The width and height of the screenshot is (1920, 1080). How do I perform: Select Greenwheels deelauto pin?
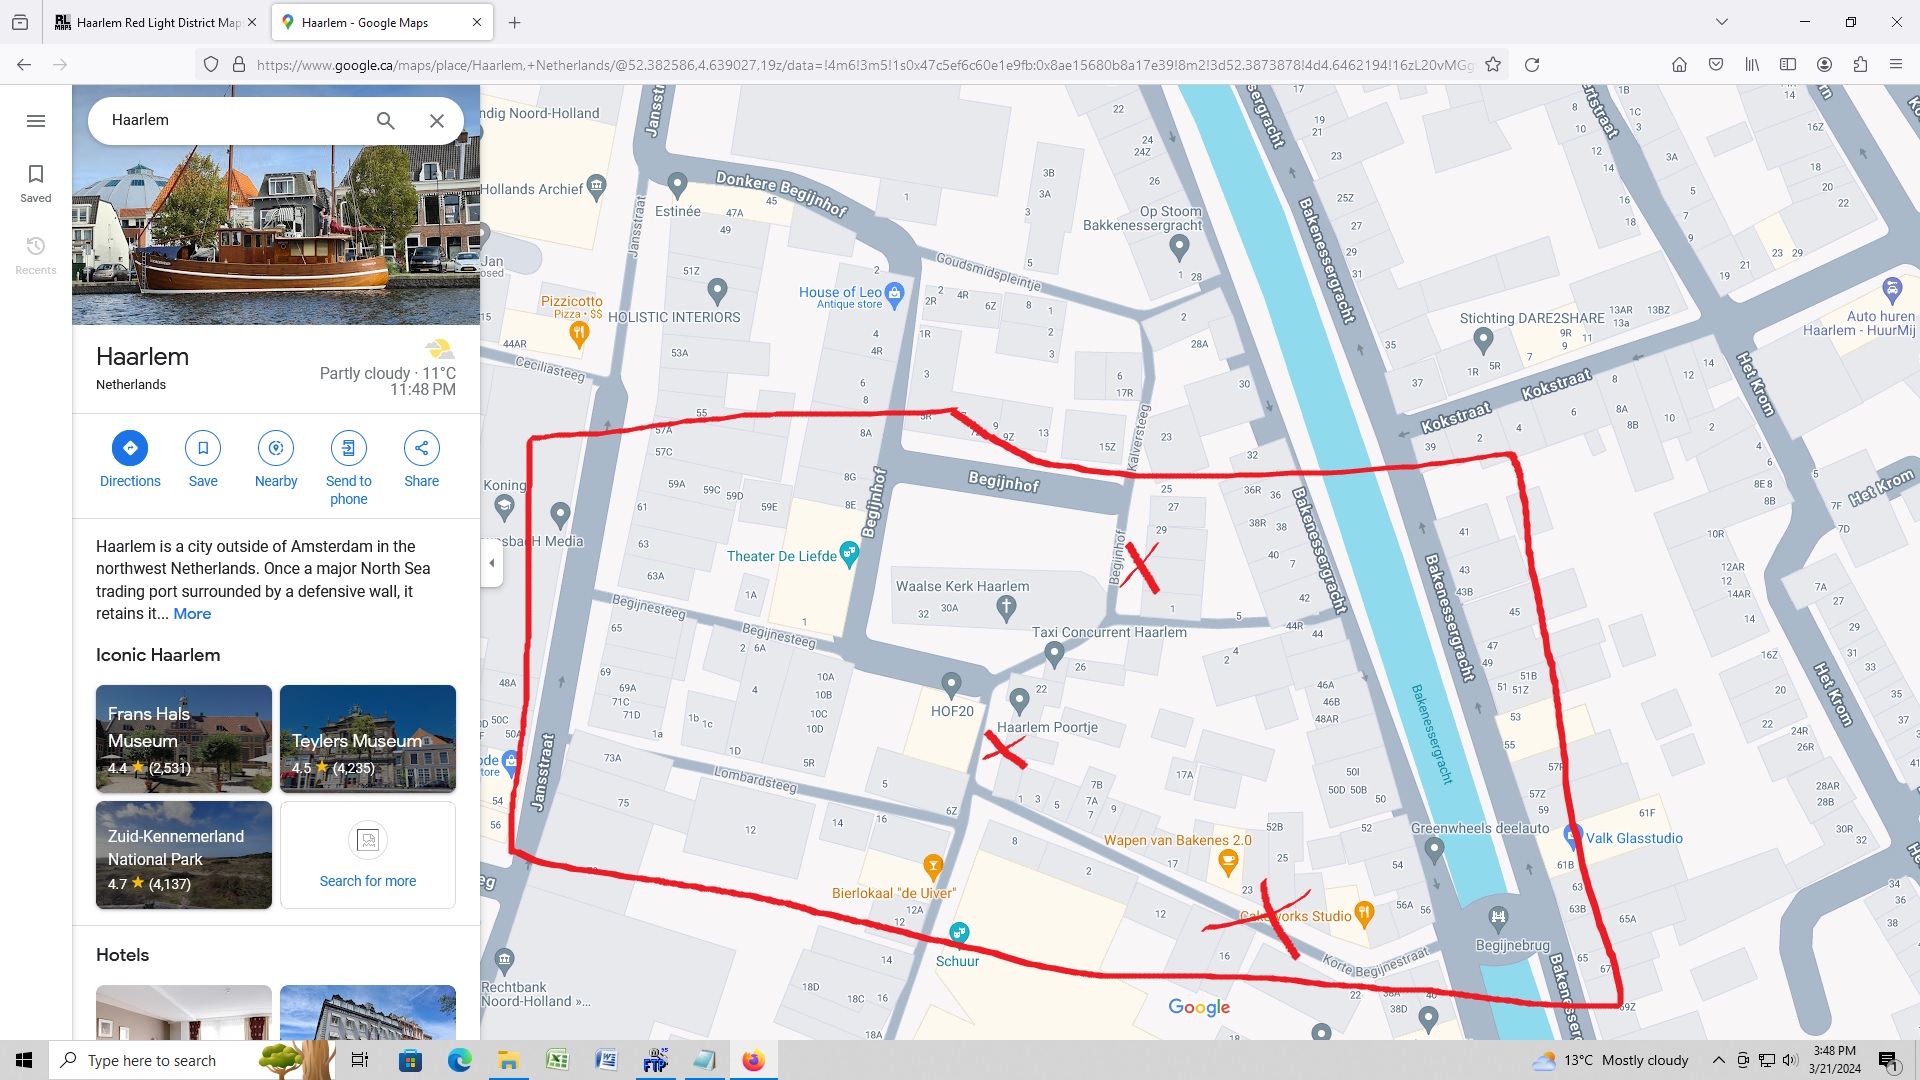(x=1434, y=851)
